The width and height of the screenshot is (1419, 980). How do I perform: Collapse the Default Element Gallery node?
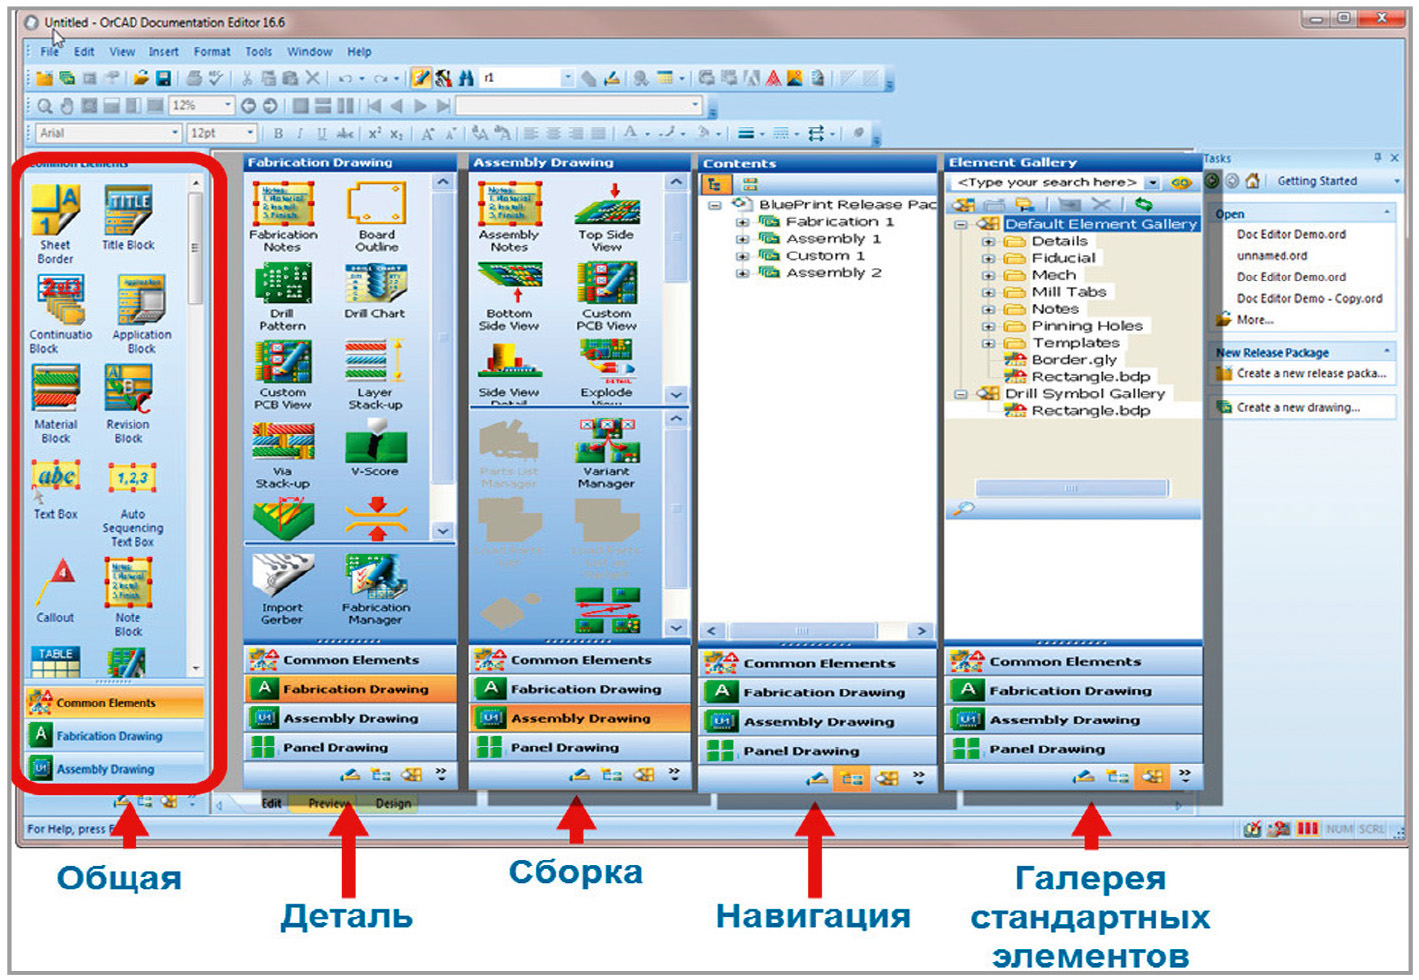click(x=961, y=225)
